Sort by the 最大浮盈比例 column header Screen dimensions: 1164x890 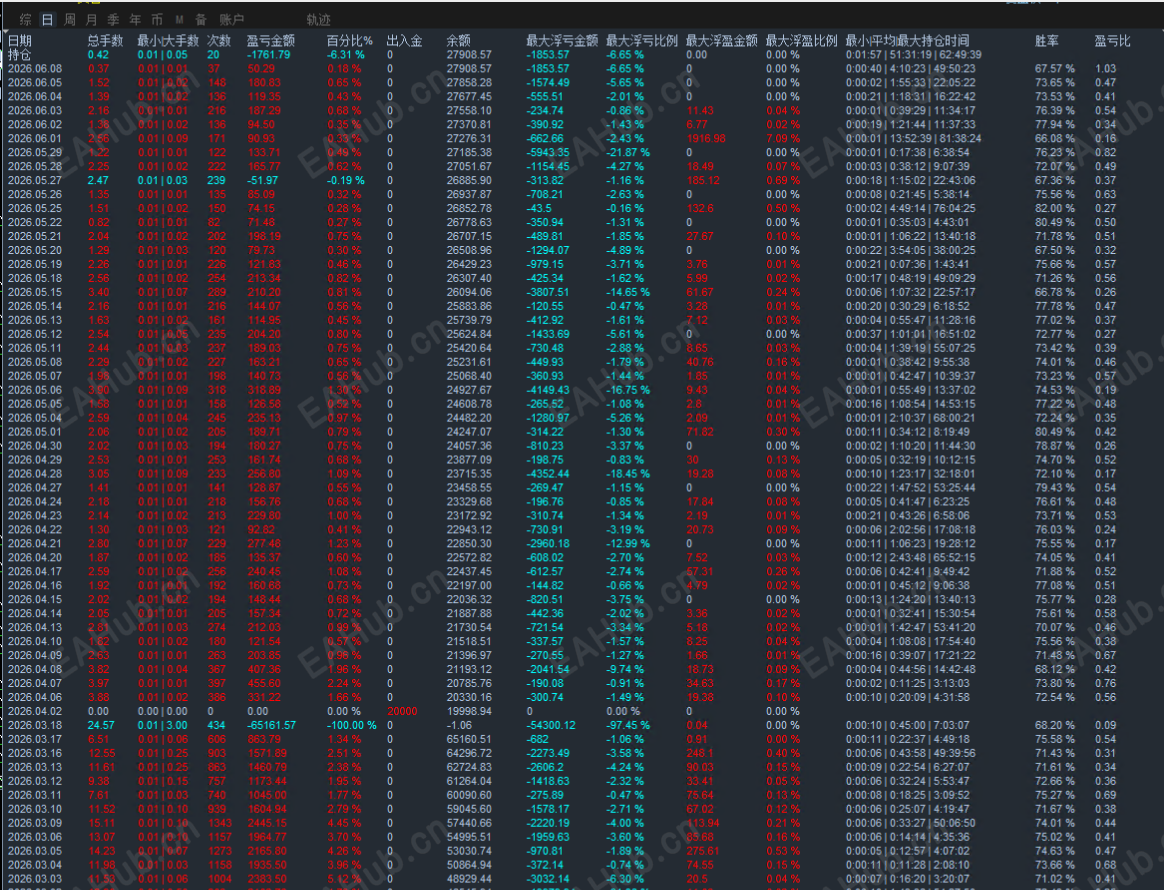click(801, 41)
